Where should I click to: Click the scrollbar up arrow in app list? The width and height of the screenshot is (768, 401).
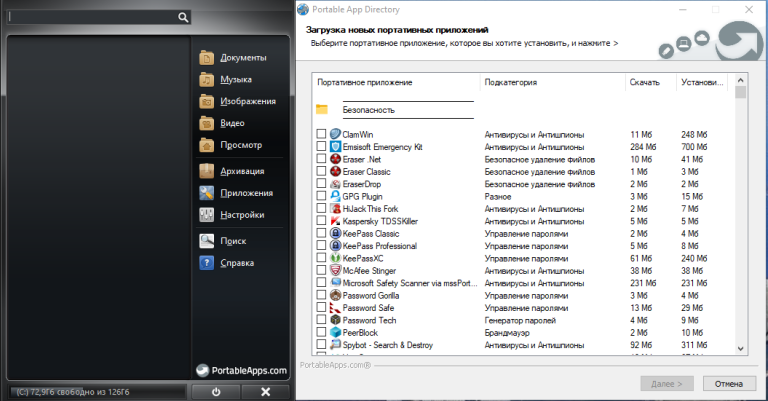[x=741, y=80]
